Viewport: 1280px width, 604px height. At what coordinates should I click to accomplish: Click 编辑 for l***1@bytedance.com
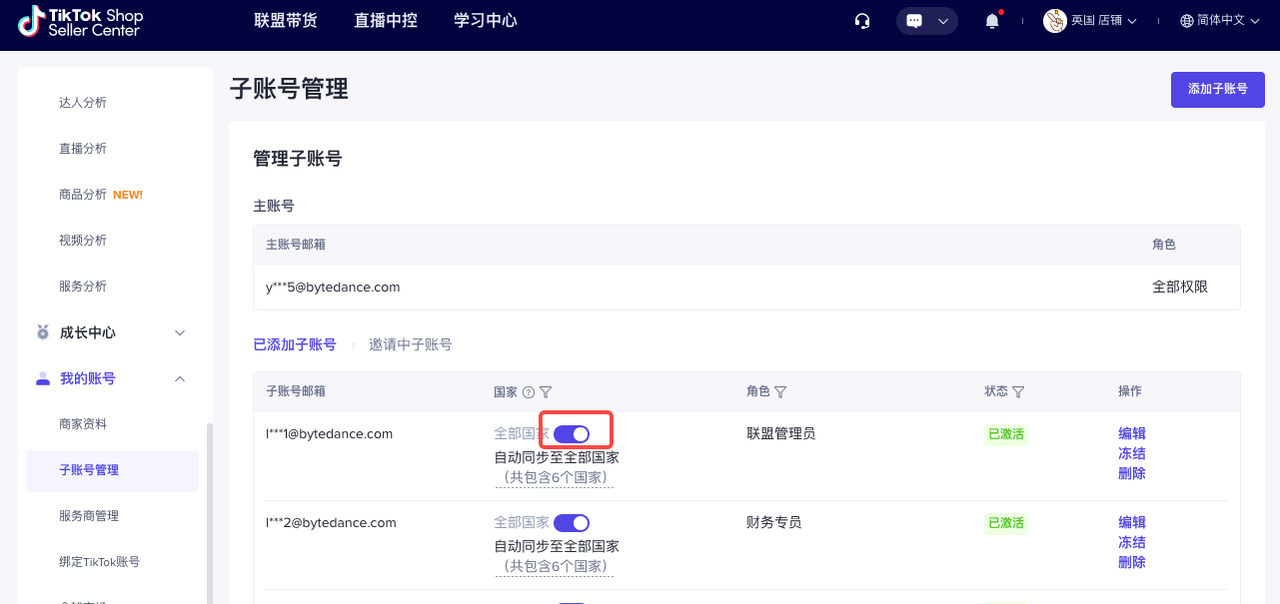[1131, 433]
